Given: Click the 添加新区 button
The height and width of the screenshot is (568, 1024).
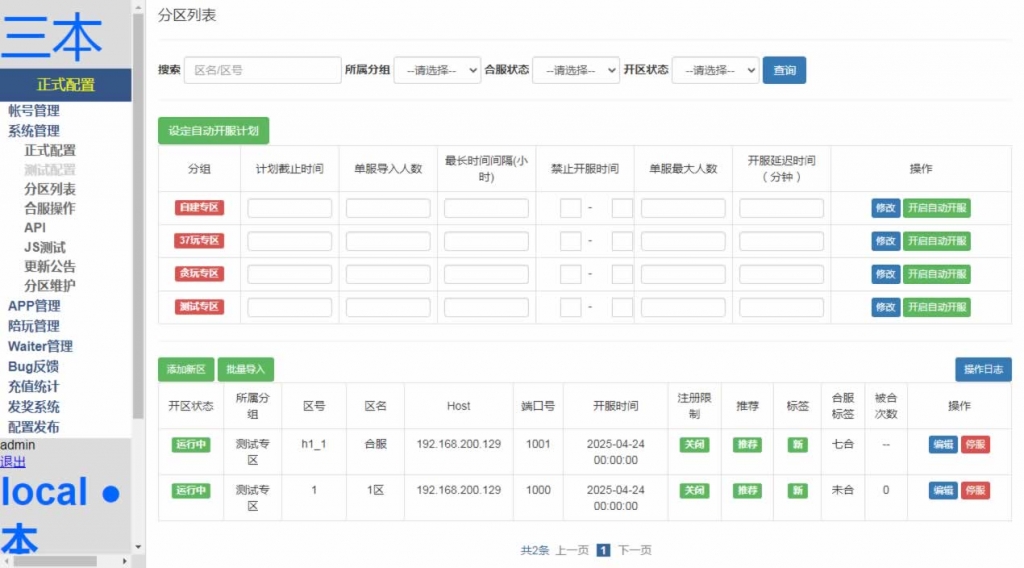Looking at the screenshot, I should 186,370.
